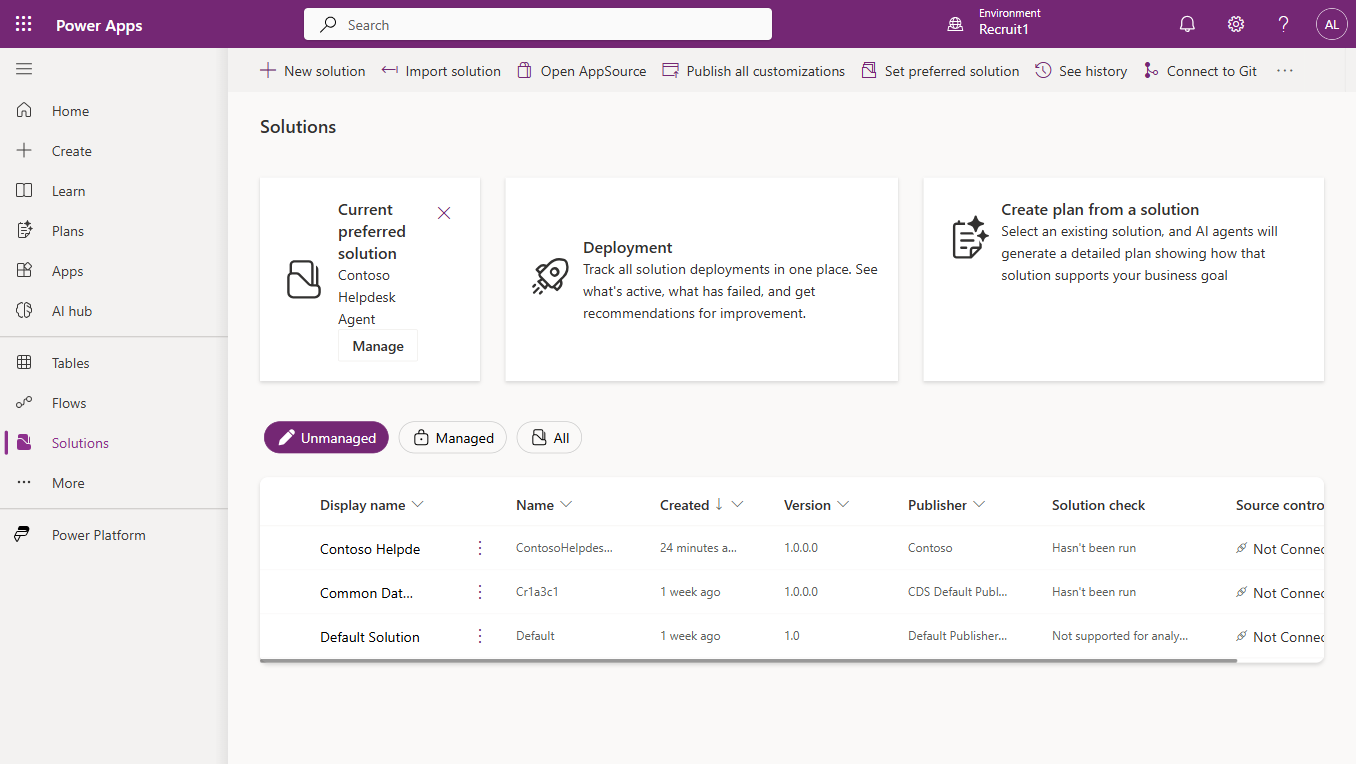The height and width of the screenshot is (764, 1356).
Task: Click Set preferred solution command
Action: 940,71
